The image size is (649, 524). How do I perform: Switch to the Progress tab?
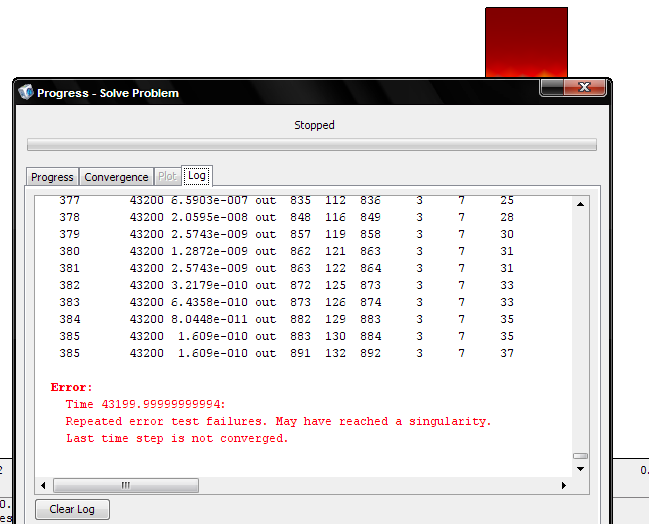pos(52,177)
